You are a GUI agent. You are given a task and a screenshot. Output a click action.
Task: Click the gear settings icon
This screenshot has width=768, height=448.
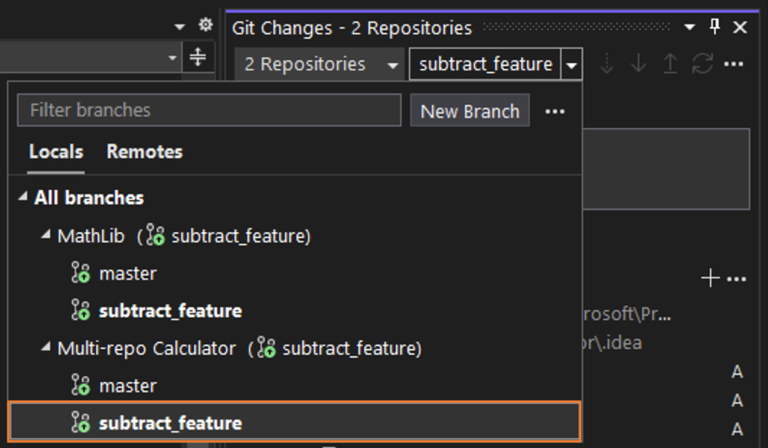[206, 25]
